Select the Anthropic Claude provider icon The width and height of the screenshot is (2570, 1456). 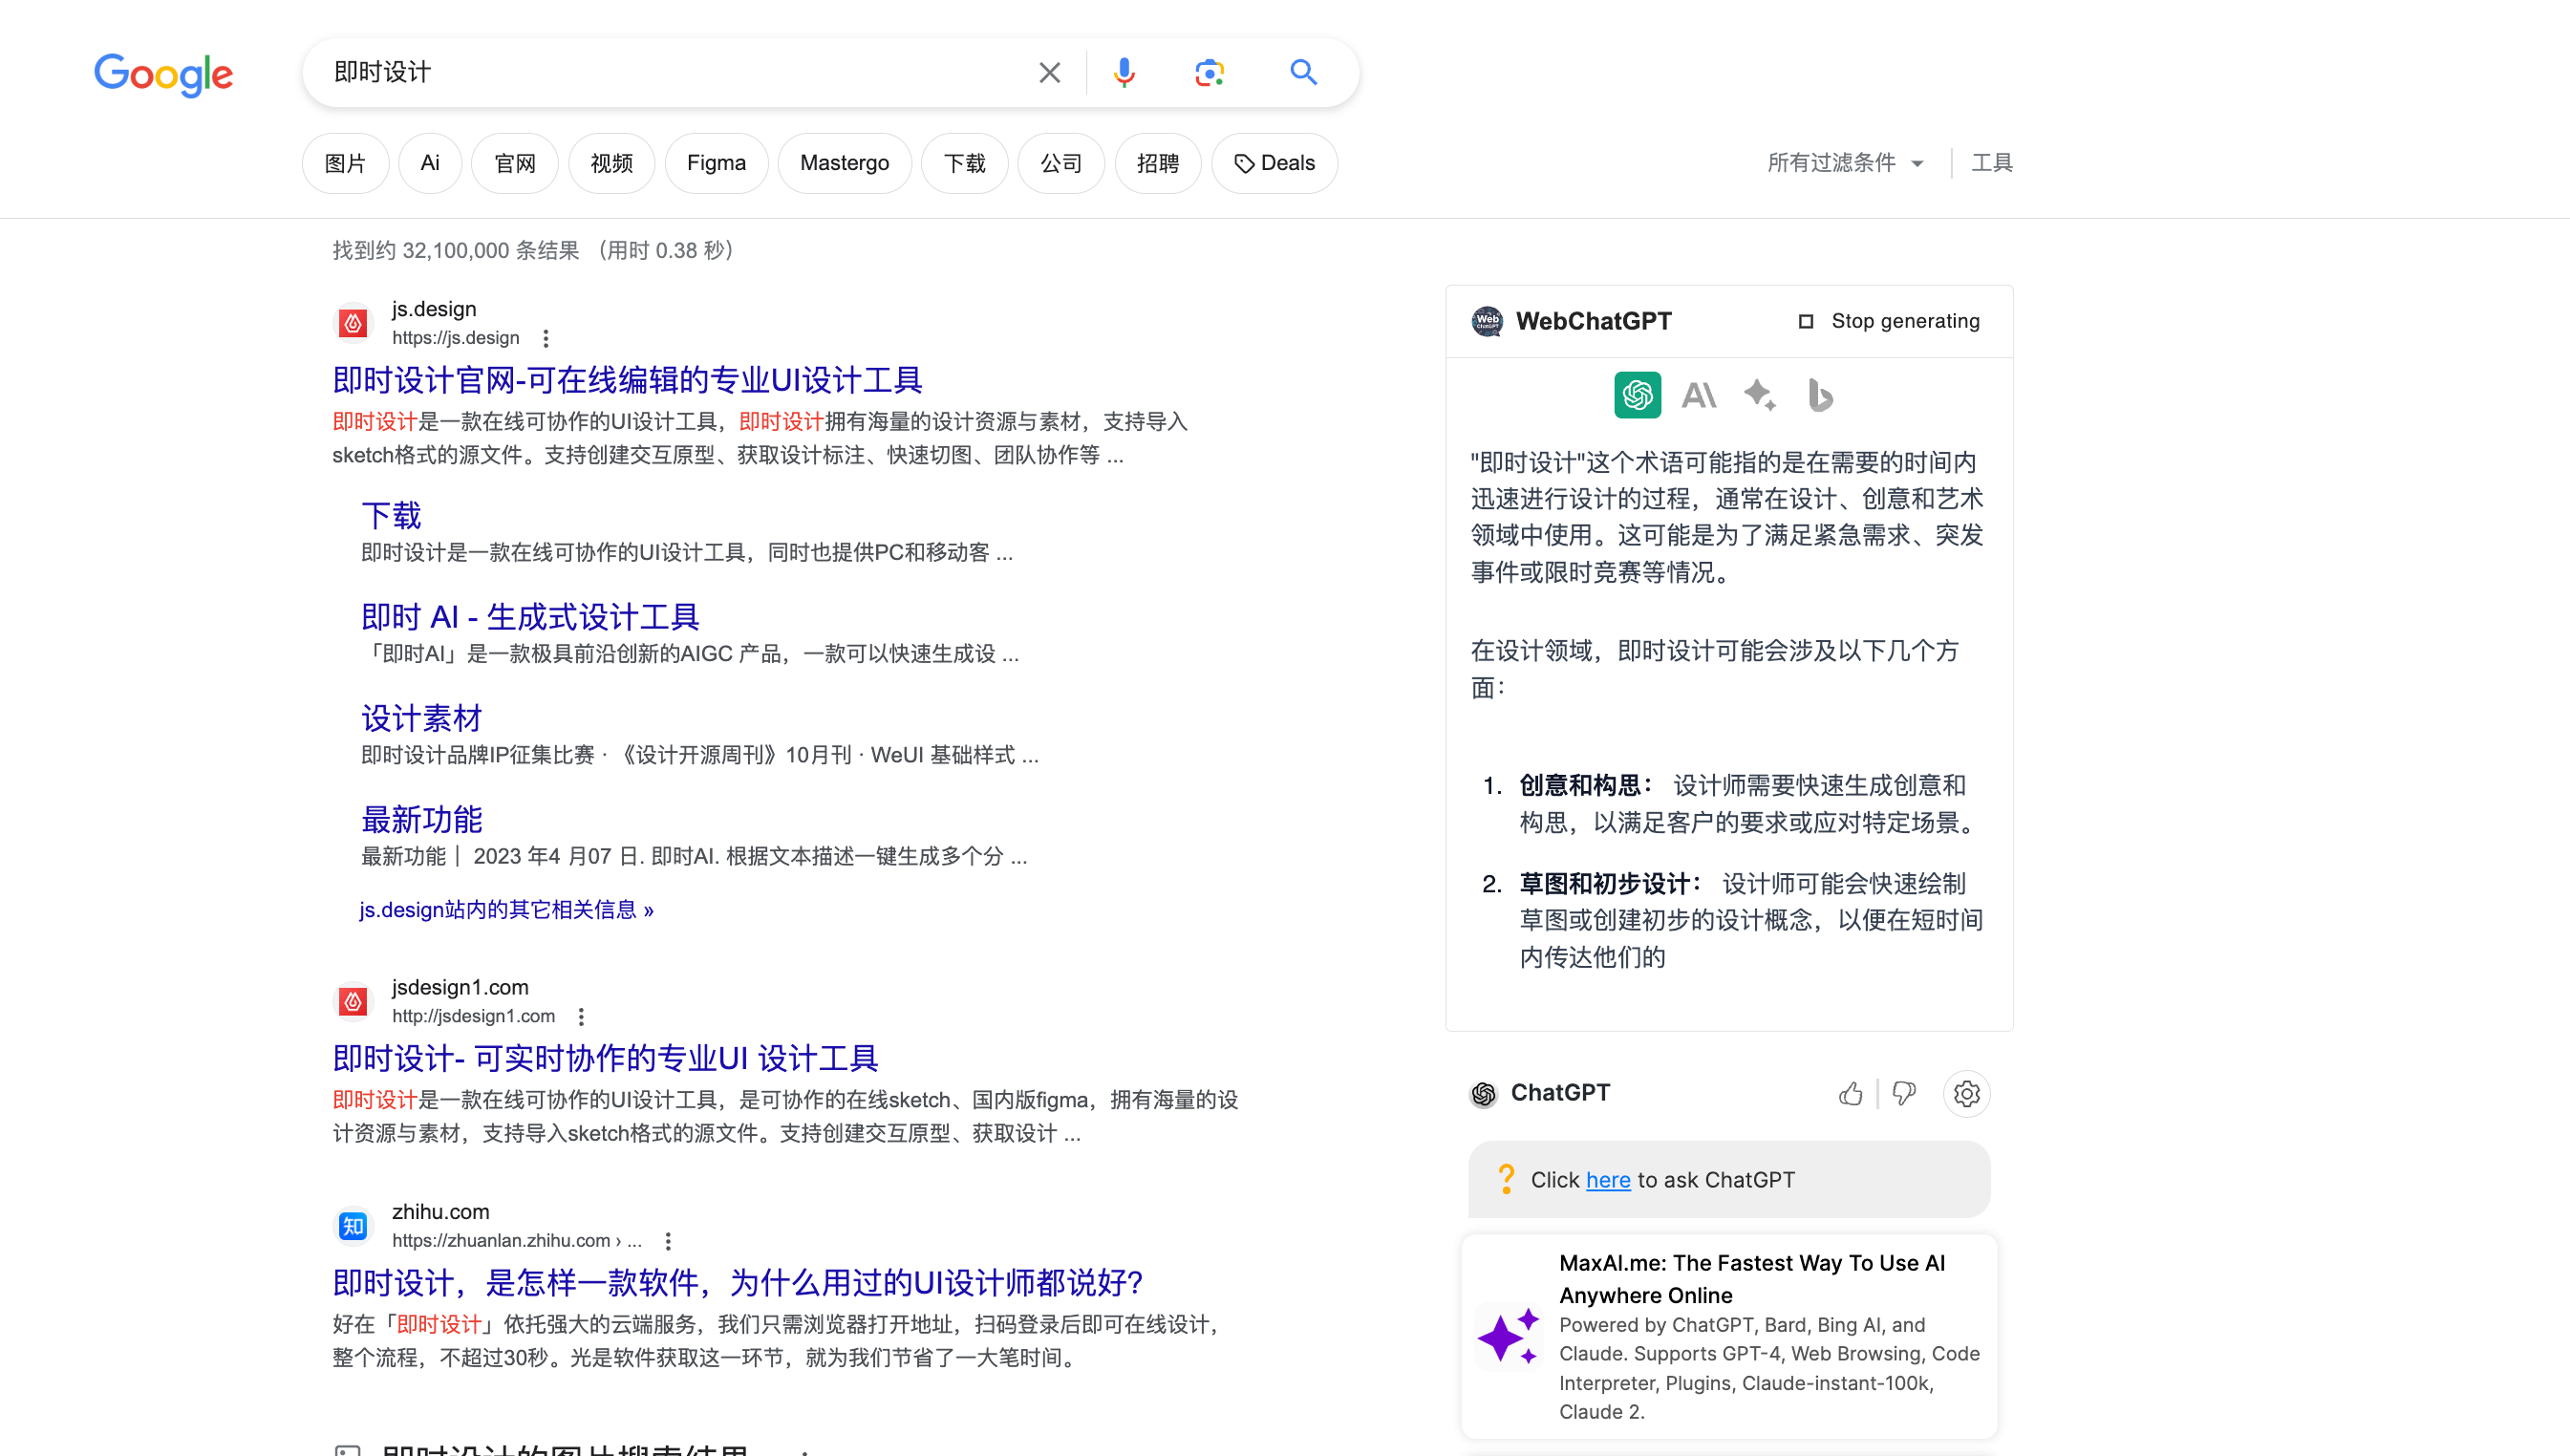(x=1699, y=395)
